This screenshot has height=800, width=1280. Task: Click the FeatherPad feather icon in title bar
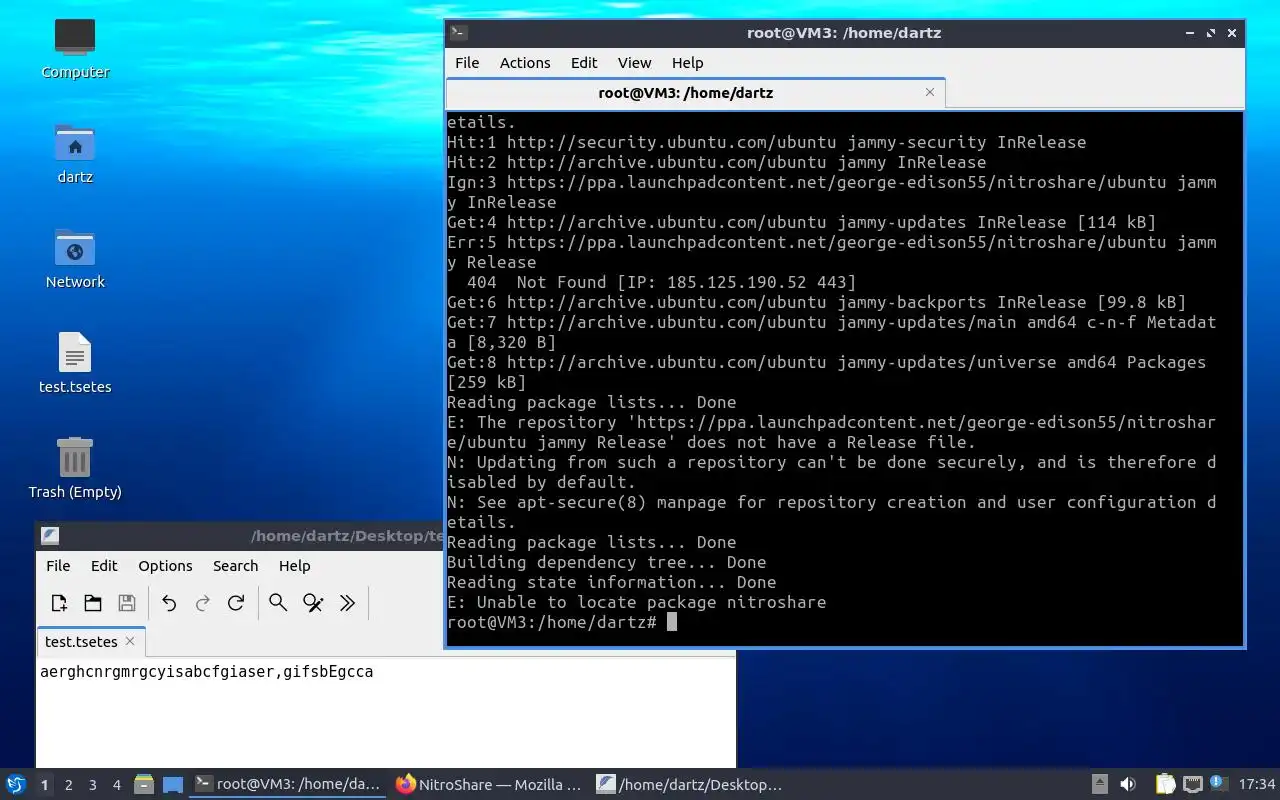50,536
